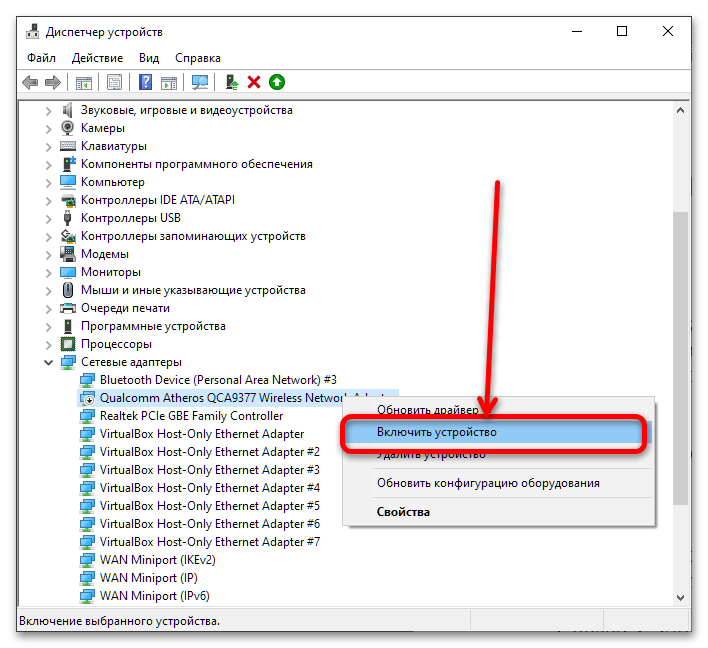This screenshot has height=648, width=708.
Task: Select VirtualBox Host-Only Ethernet Adapter #7
Action: pyautogui.click(x=210, y=542)
